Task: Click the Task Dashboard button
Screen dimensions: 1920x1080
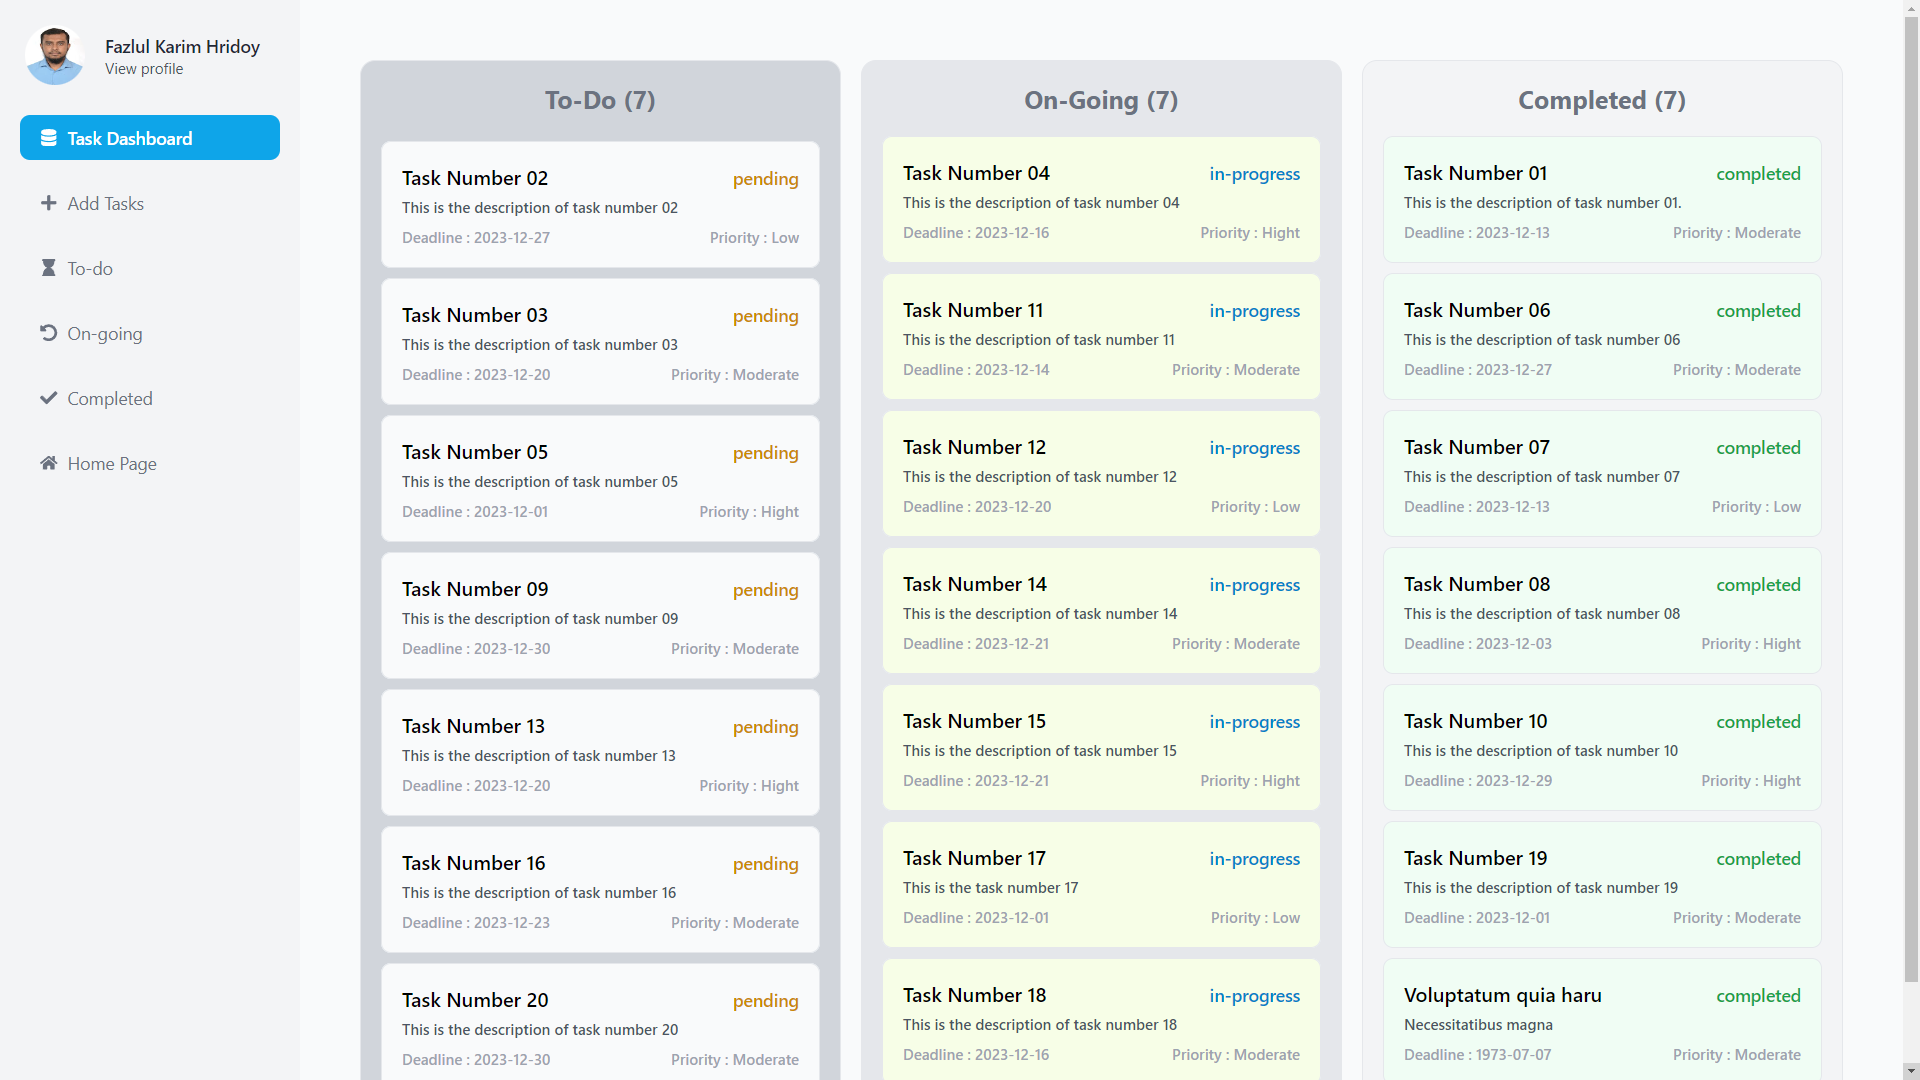Action: (149, 137)
